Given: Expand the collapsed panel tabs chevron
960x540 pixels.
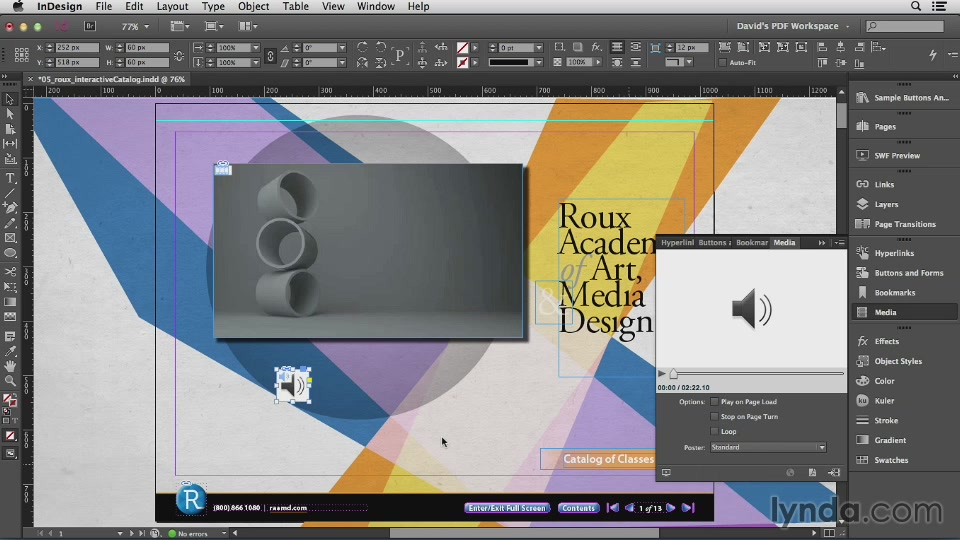Looking at the screenshot, I should [822, 243].
